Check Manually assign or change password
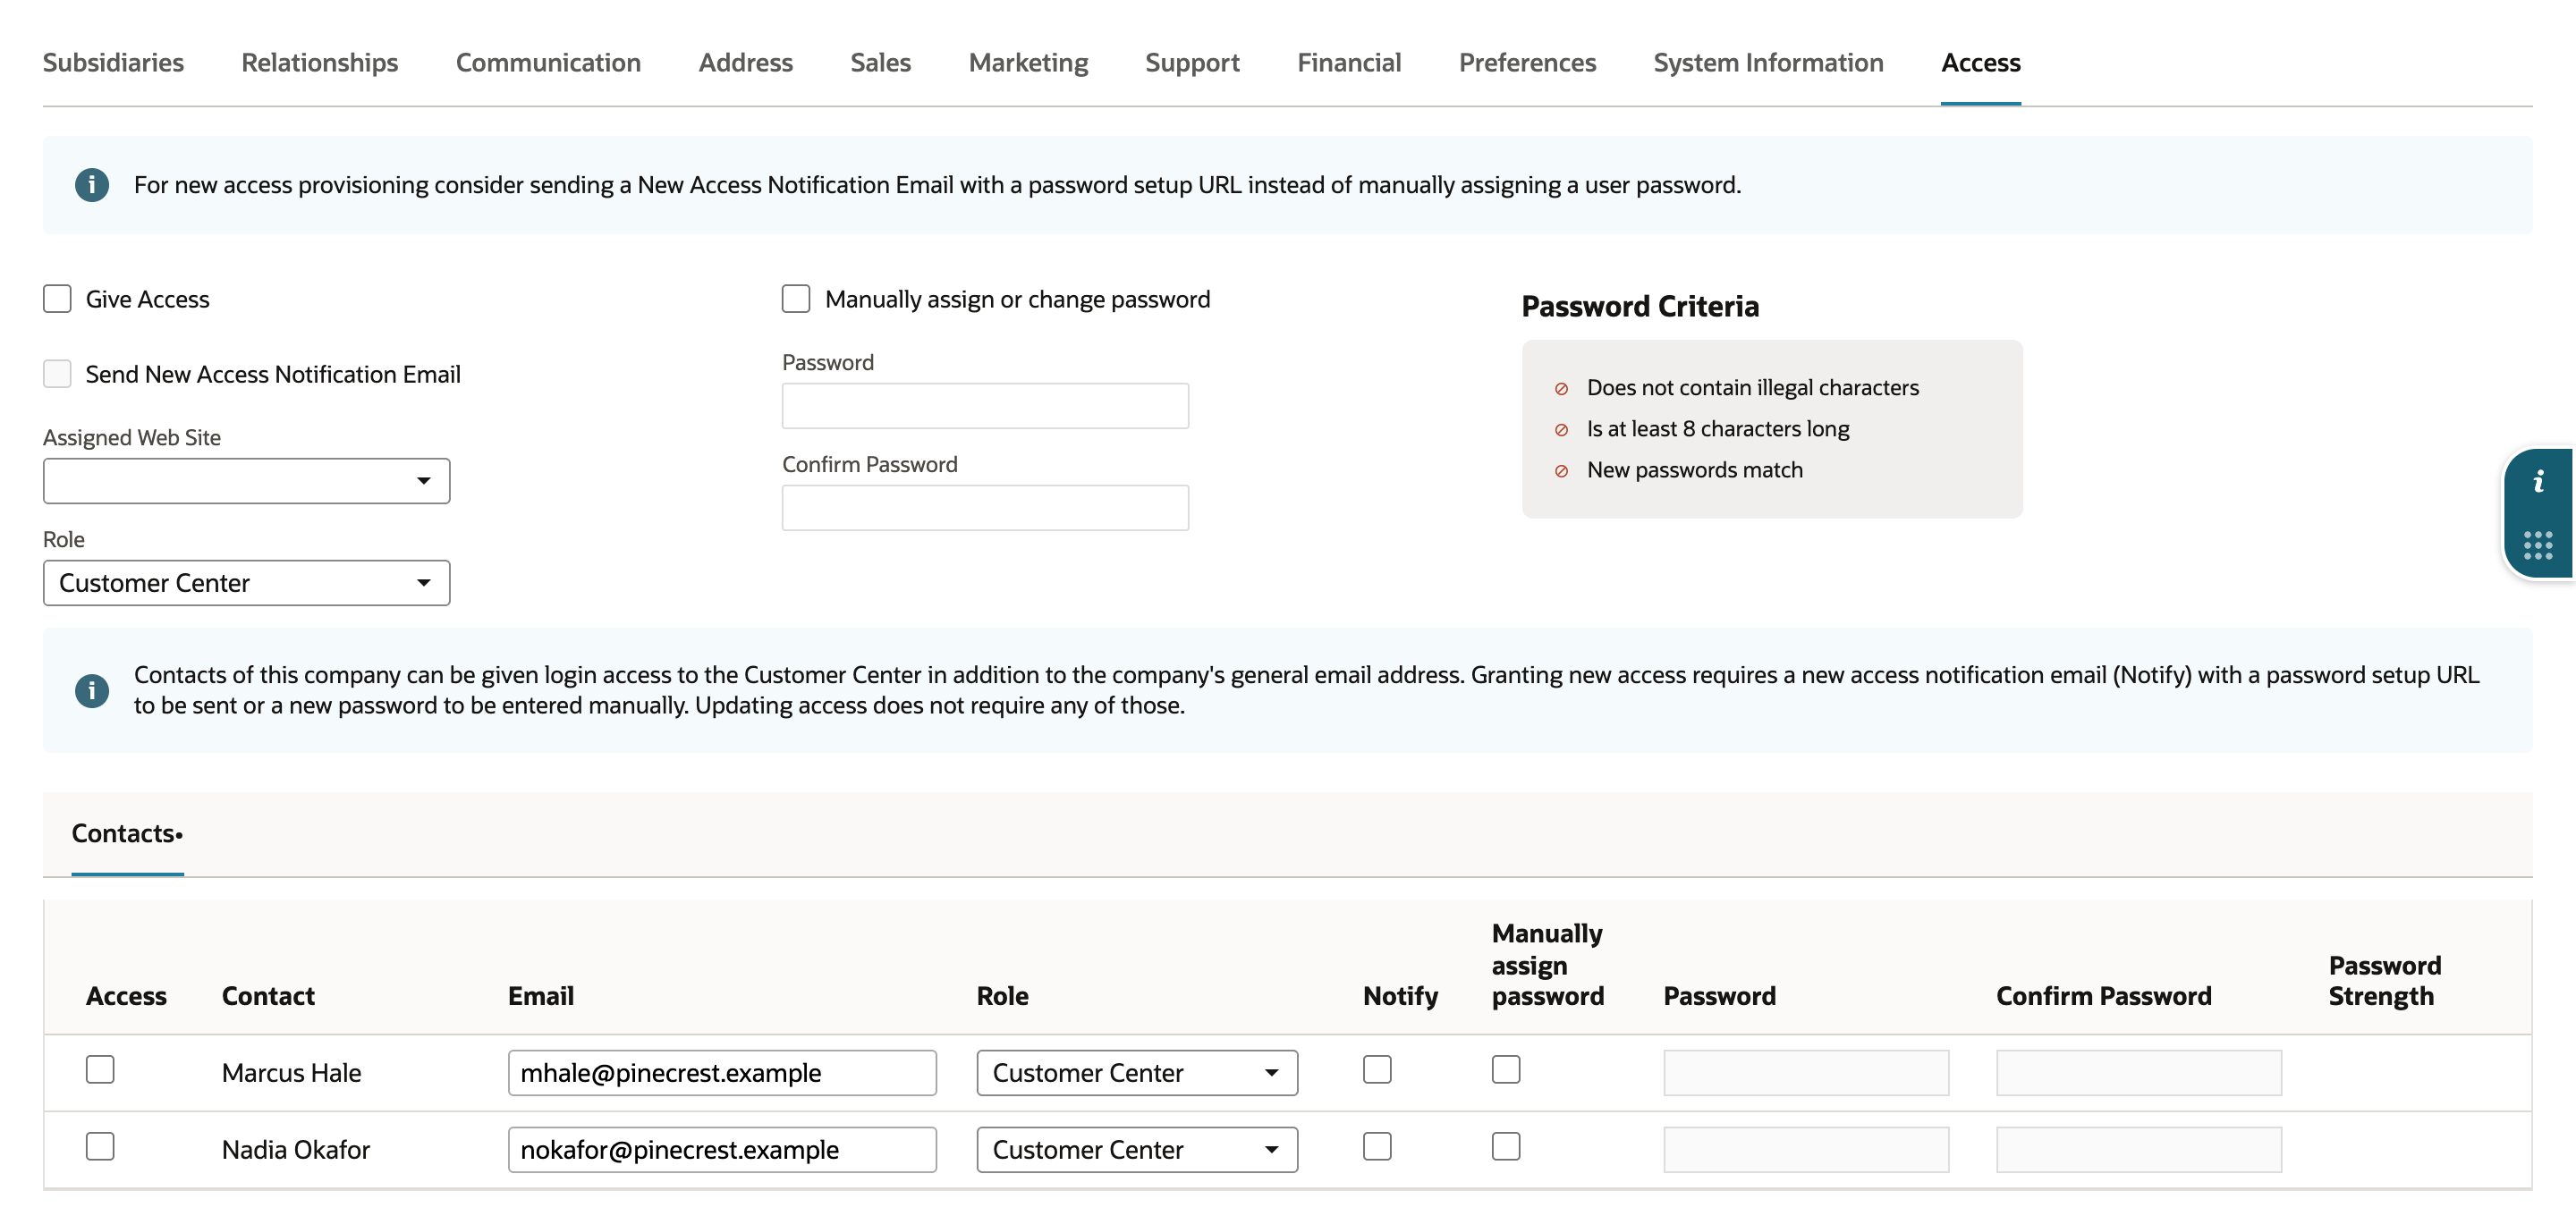The height and width of the screenshot is (1216, 2576). (x=796, y=299)
